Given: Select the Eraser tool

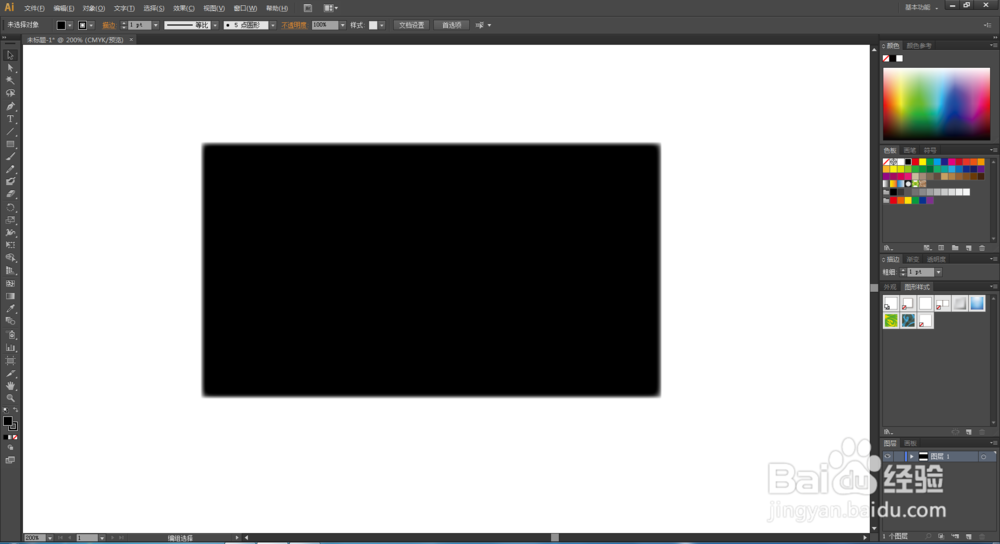Looking at the screenshot, I should (10, 195).
